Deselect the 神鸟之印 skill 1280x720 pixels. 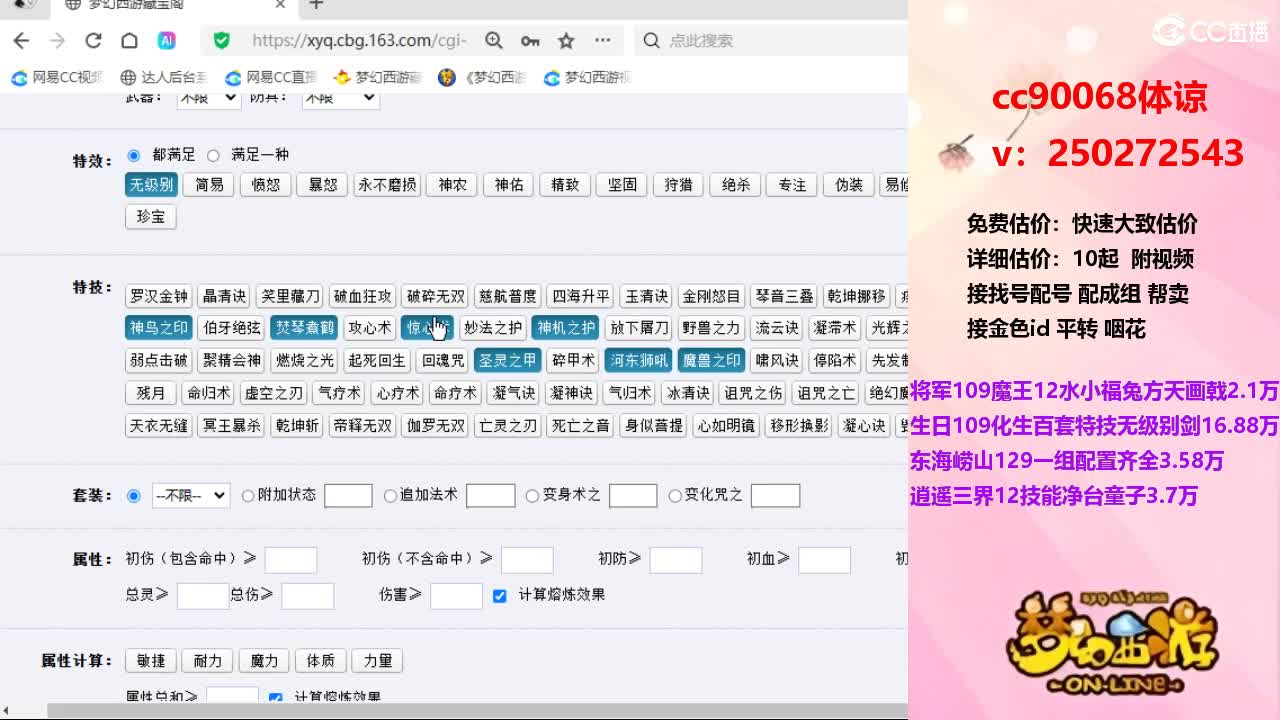[158, 328]
